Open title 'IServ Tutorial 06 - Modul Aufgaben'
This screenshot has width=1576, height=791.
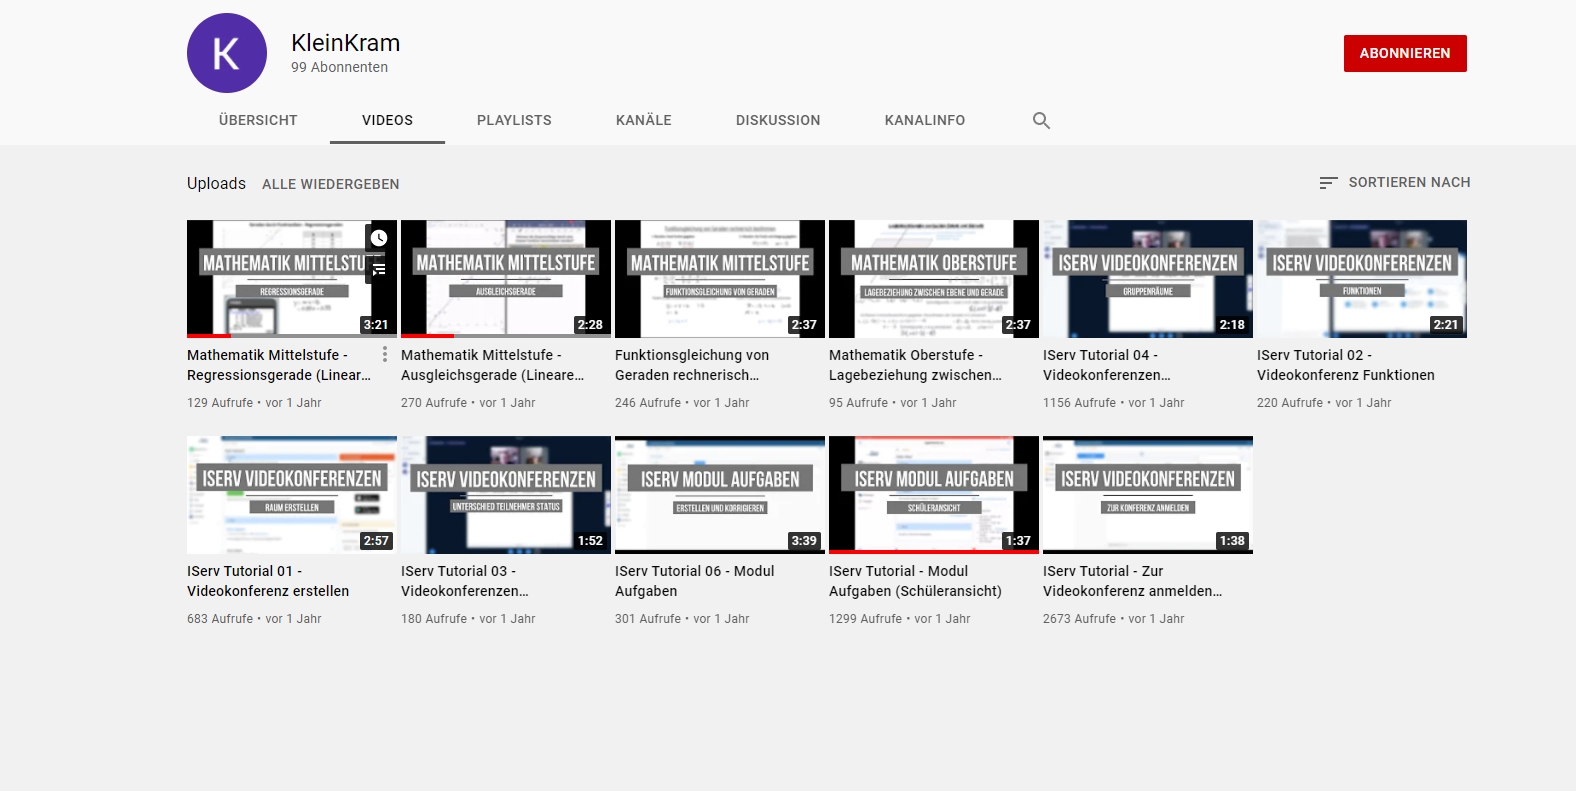point(695,581)
